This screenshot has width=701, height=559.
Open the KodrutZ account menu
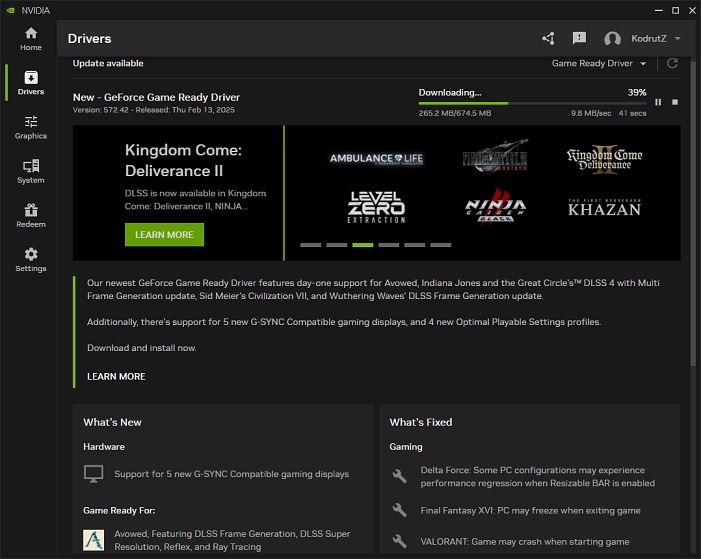(x=644, y=39)
